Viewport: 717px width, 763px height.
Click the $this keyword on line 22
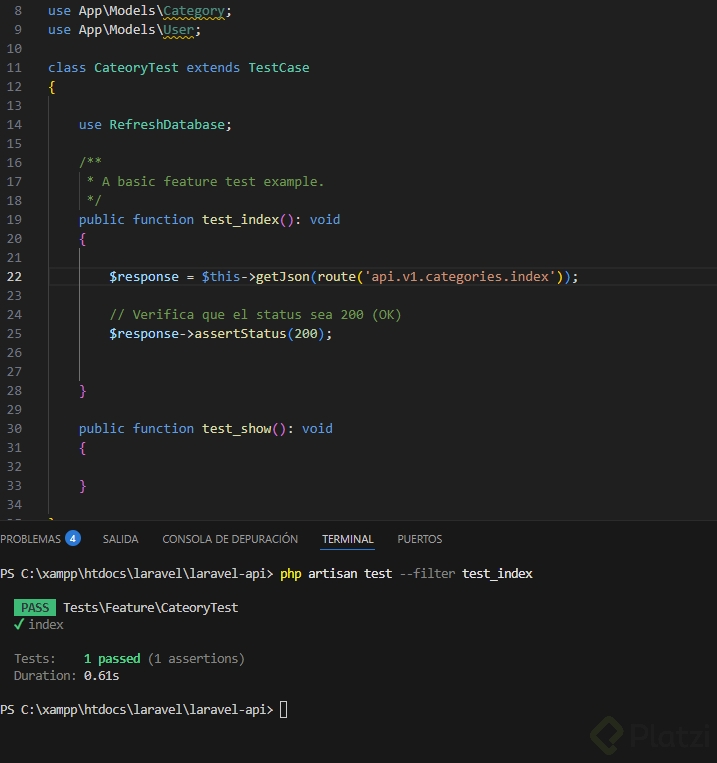[x=221, y=276]
